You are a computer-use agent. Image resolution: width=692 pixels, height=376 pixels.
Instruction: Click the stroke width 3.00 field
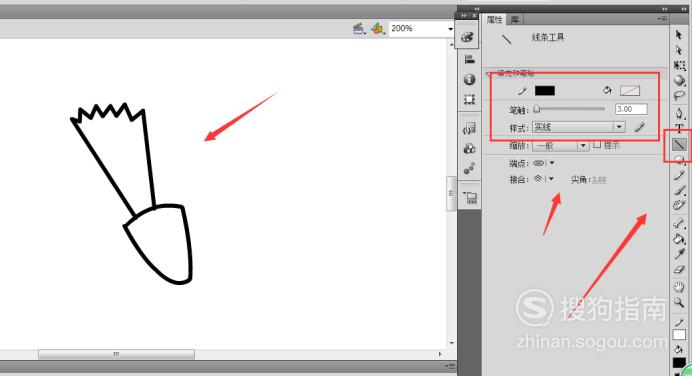coord(631,109)
